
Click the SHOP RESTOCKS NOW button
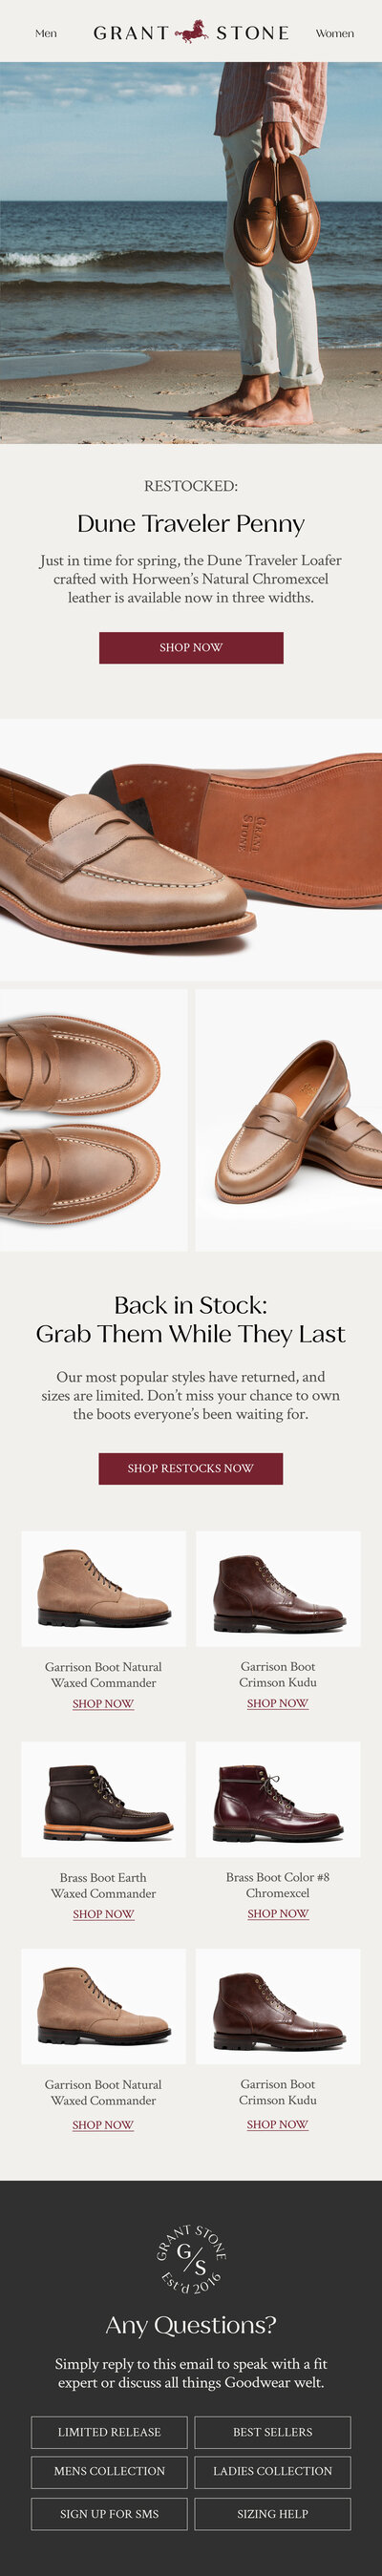pyautogui.click(x=191, y=1468)
